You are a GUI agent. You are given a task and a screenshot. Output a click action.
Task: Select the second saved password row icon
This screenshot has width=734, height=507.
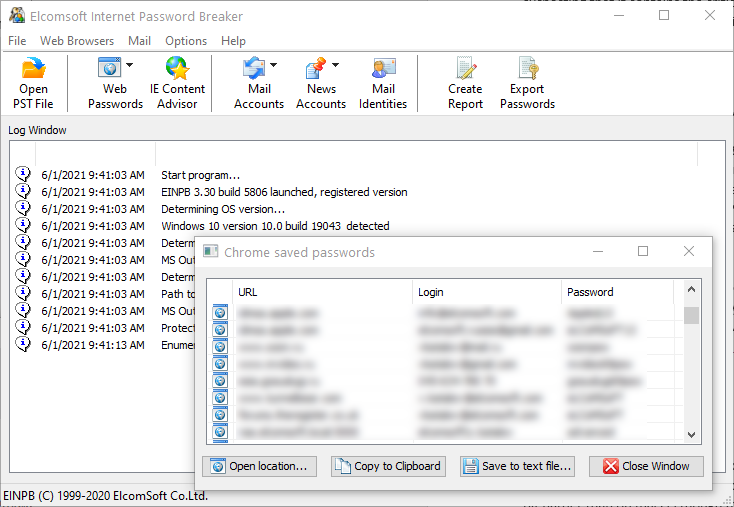click(x=220, y=330)
